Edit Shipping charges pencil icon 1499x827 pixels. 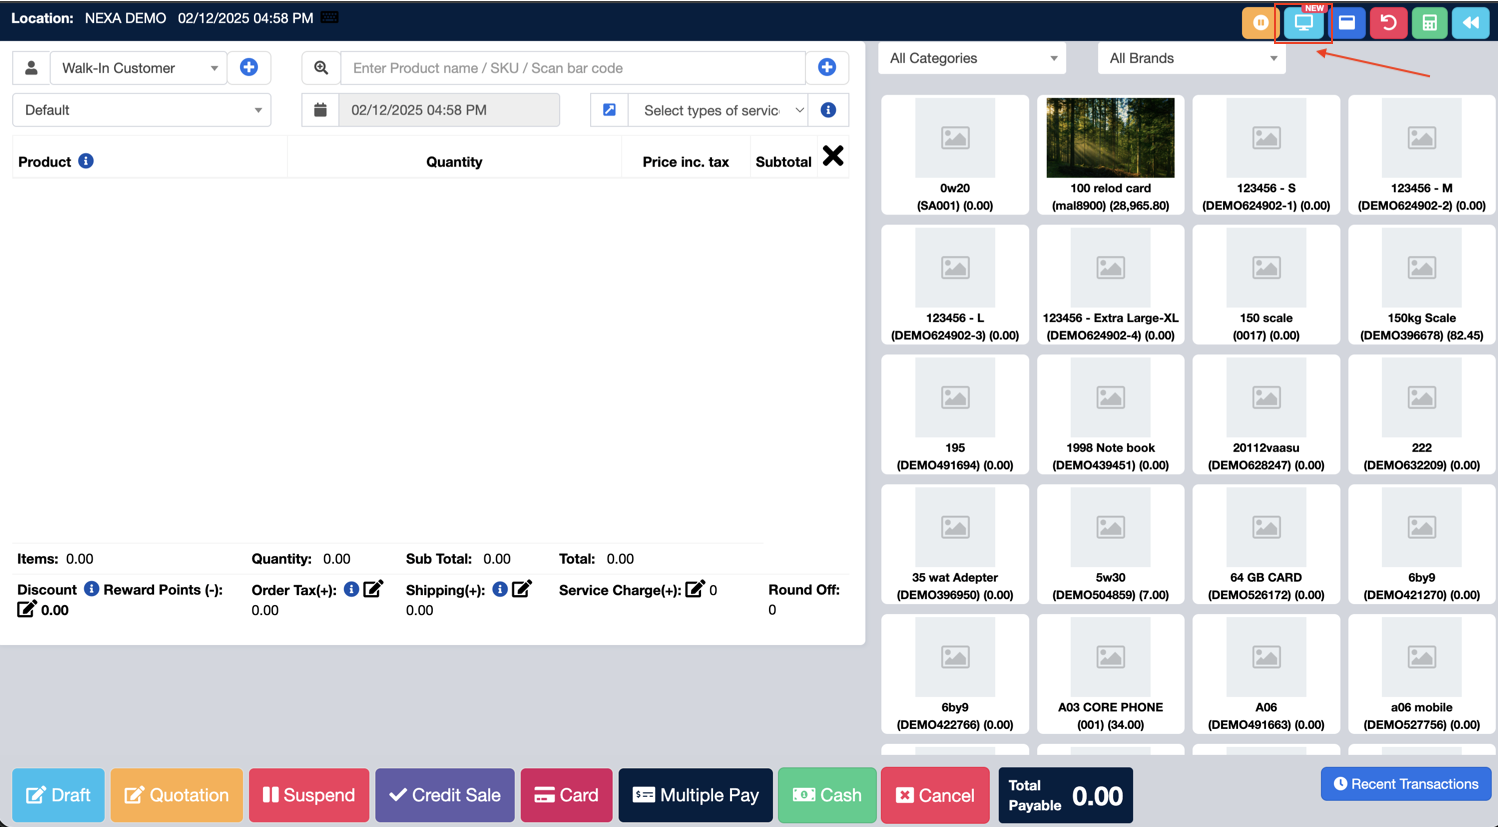tap(522, 589)
